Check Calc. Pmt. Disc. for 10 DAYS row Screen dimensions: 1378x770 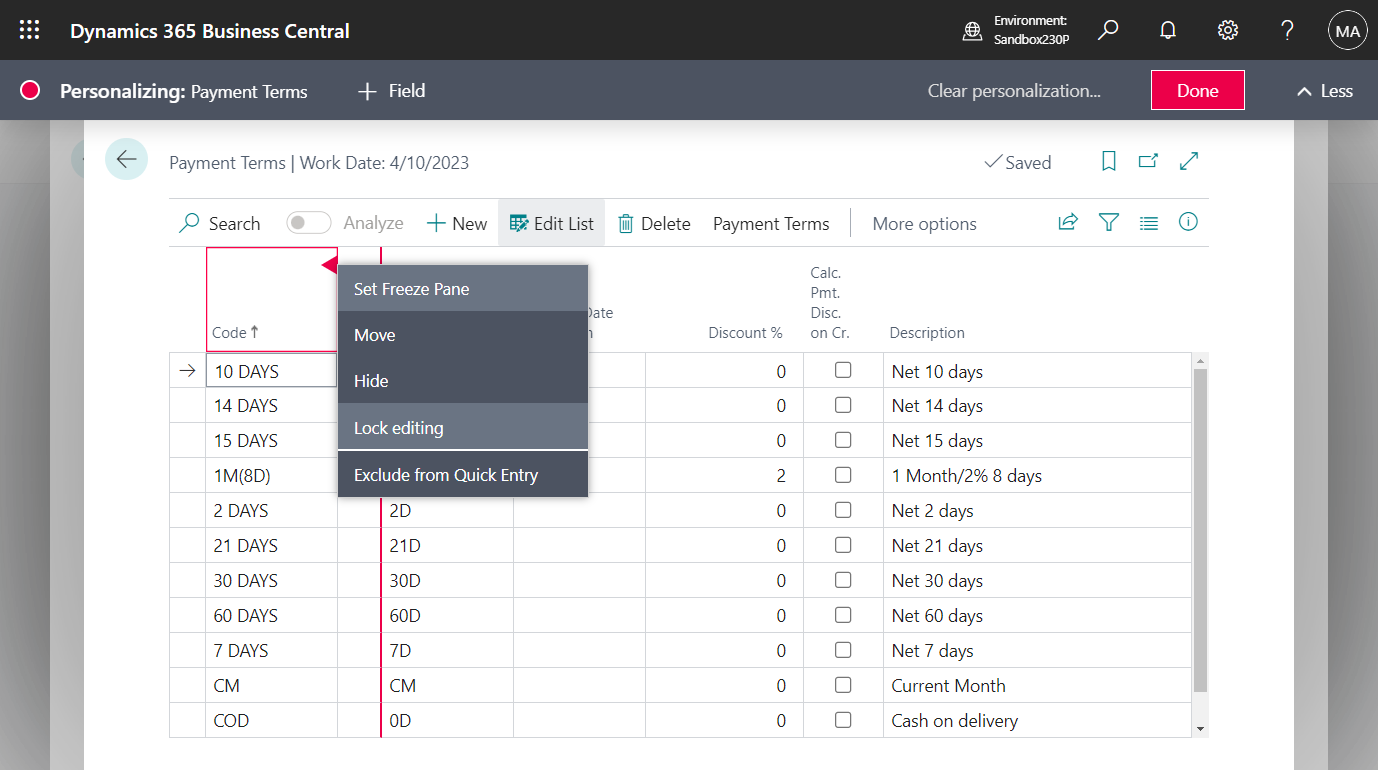coord(843,370)
